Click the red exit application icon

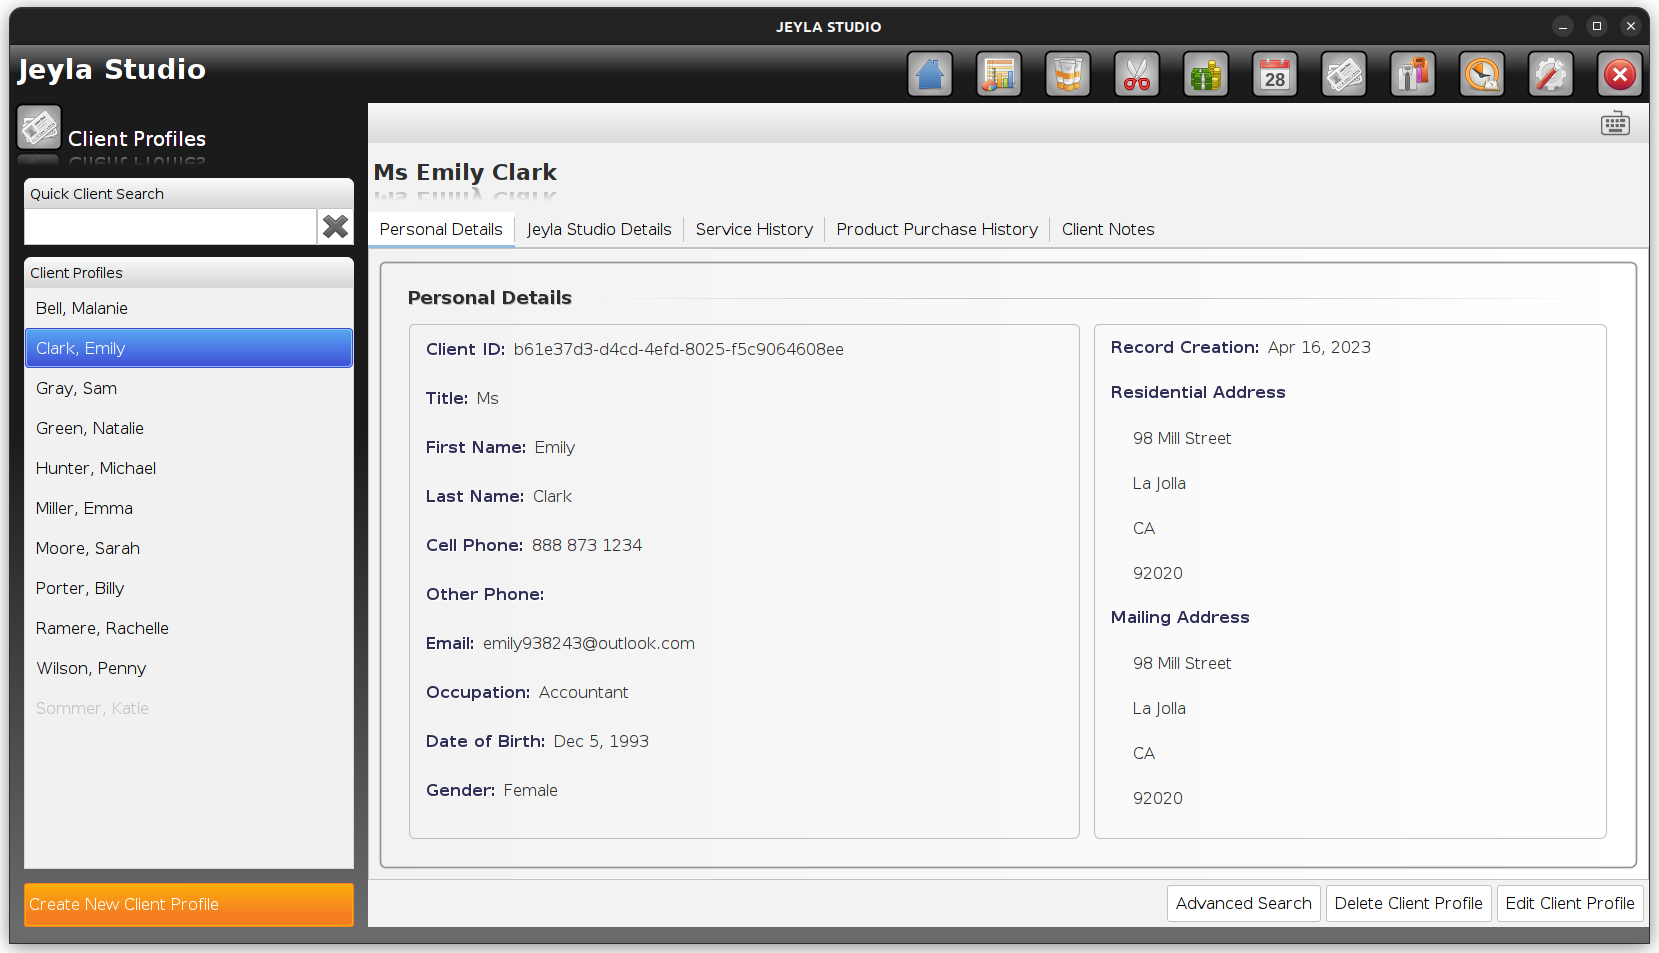coord(1620,74)
